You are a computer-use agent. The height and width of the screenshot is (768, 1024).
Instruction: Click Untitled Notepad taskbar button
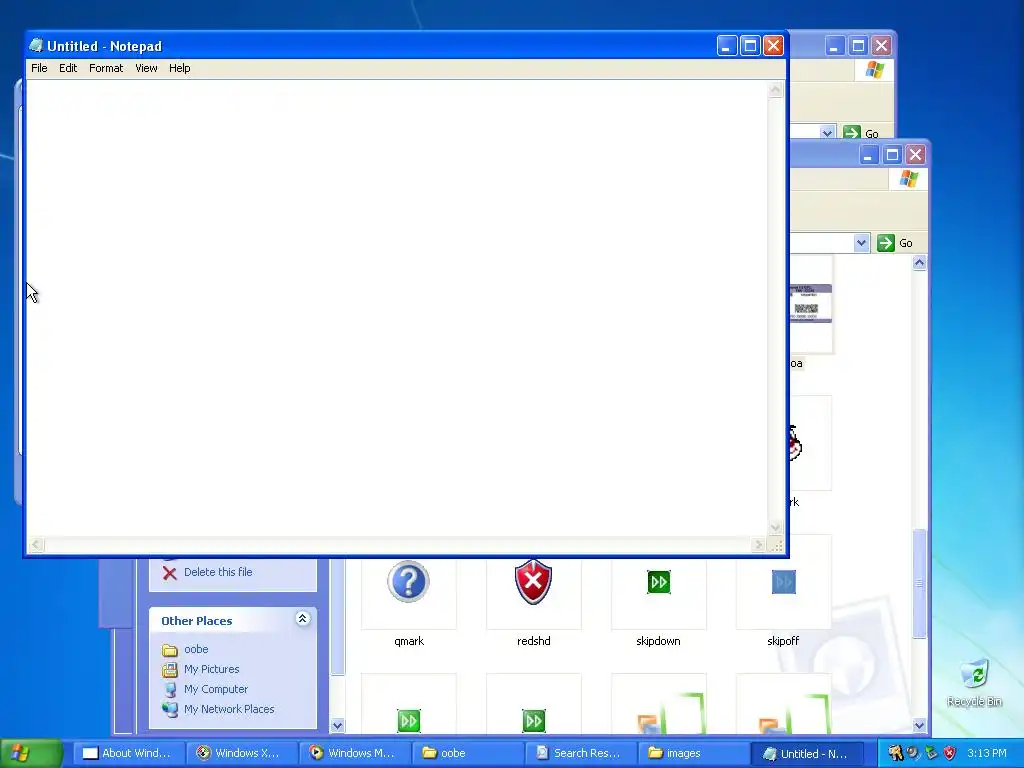click(807, 753)
